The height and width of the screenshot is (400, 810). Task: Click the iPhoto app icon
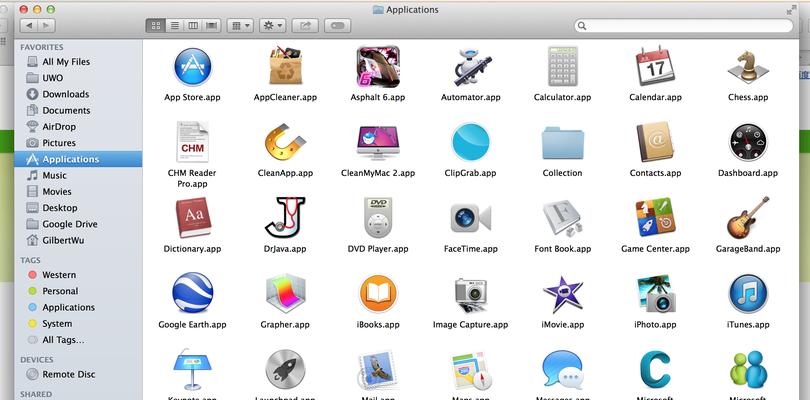(656, 294)
